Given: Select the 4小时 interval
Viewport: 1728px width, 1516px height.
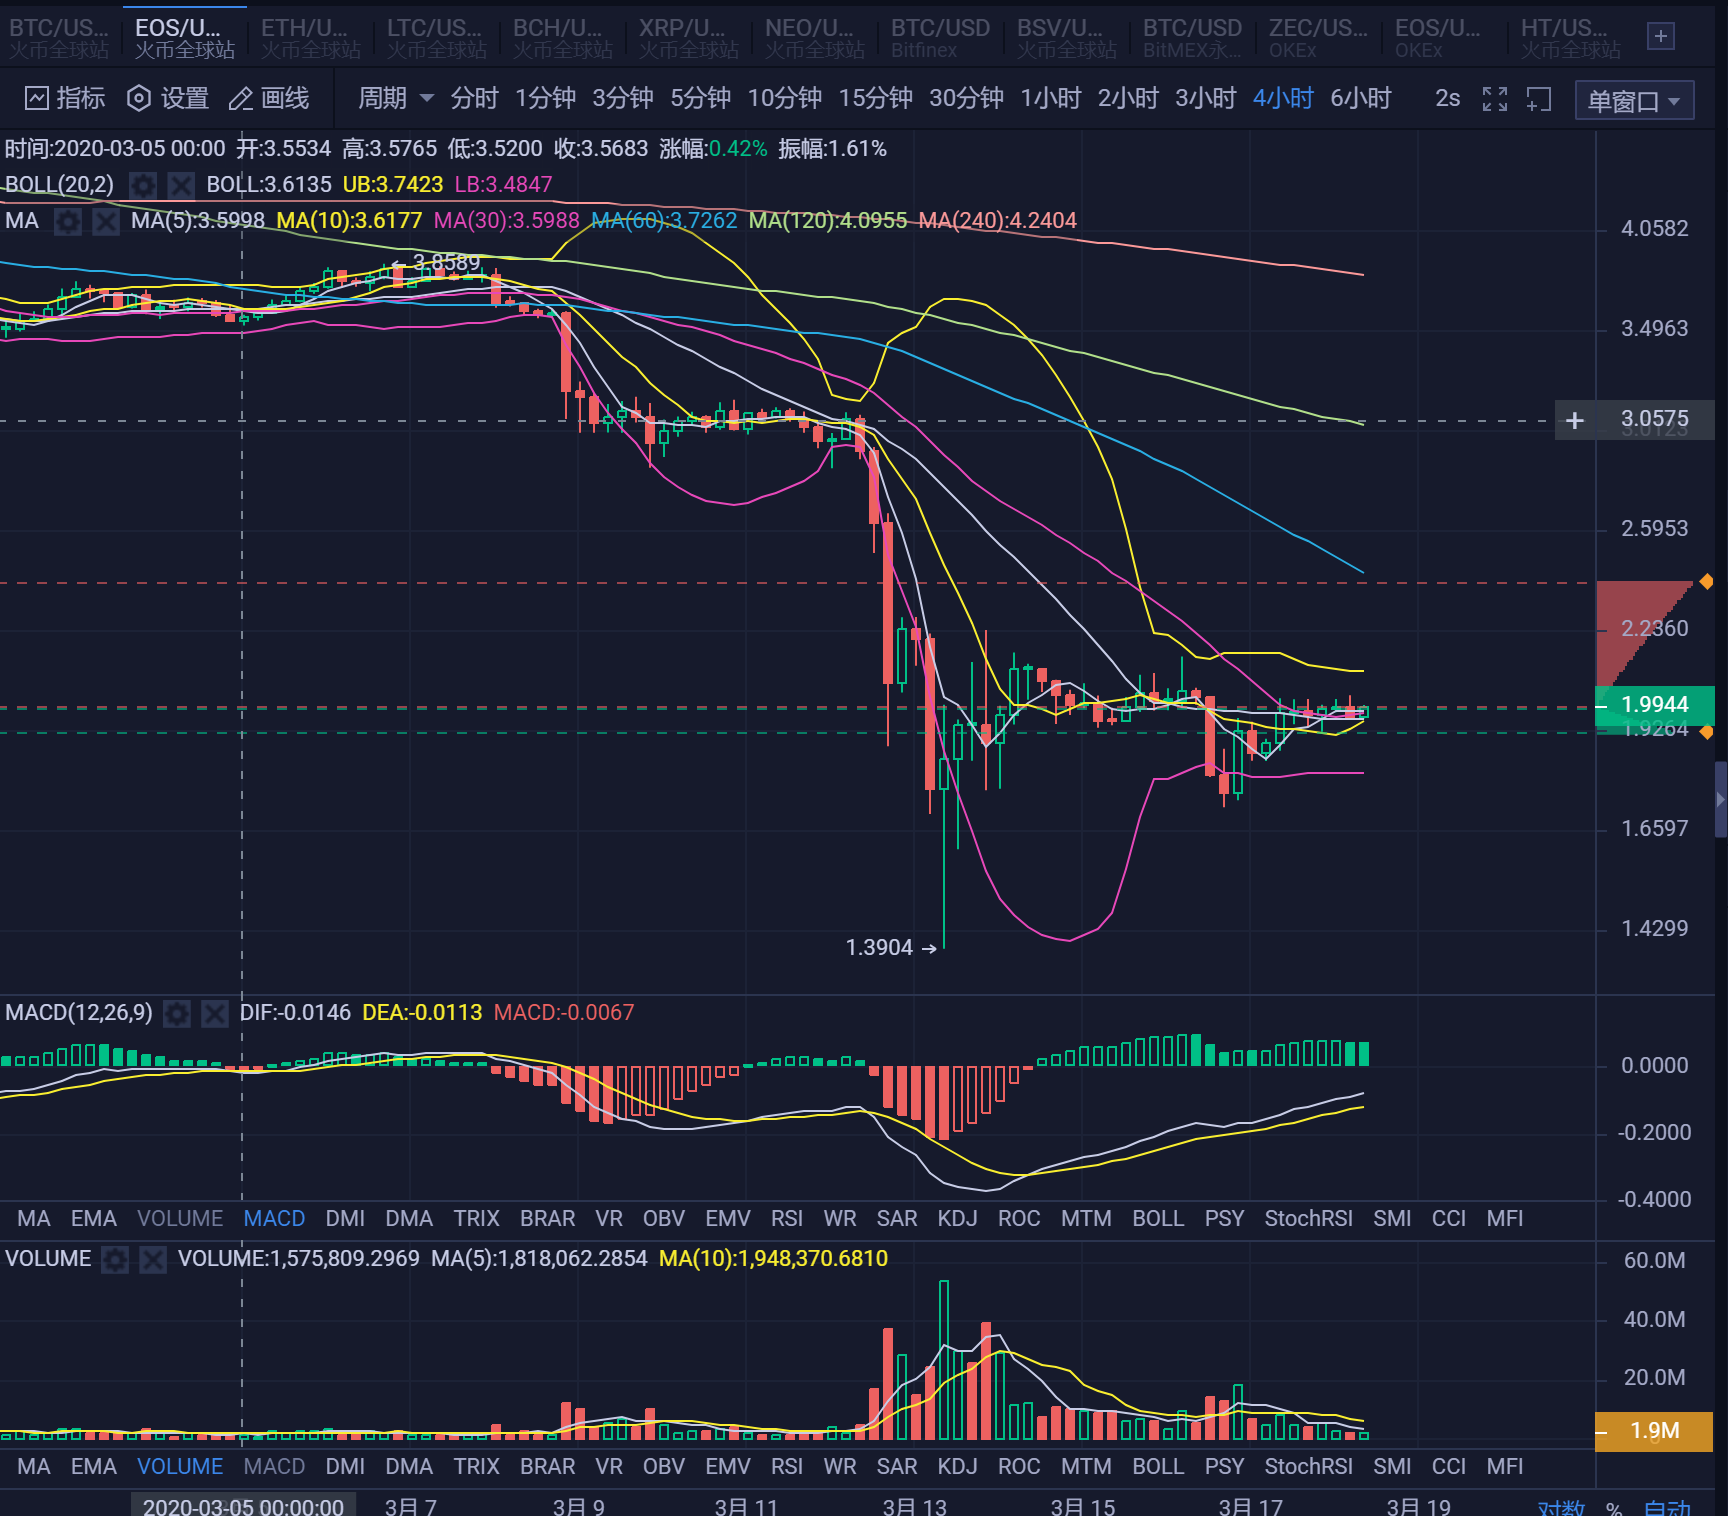Looking at the screenshot, I should point(1283,98).
